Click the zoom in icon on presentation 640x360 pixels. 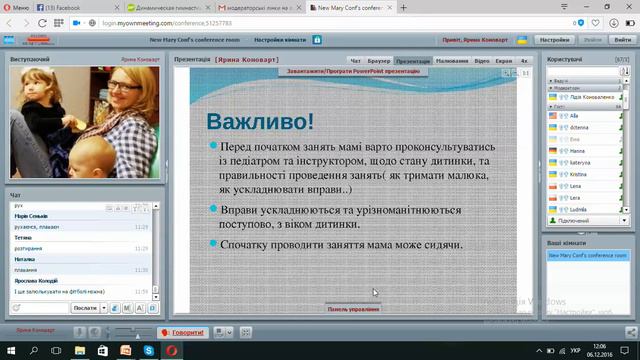click(506, 73)
